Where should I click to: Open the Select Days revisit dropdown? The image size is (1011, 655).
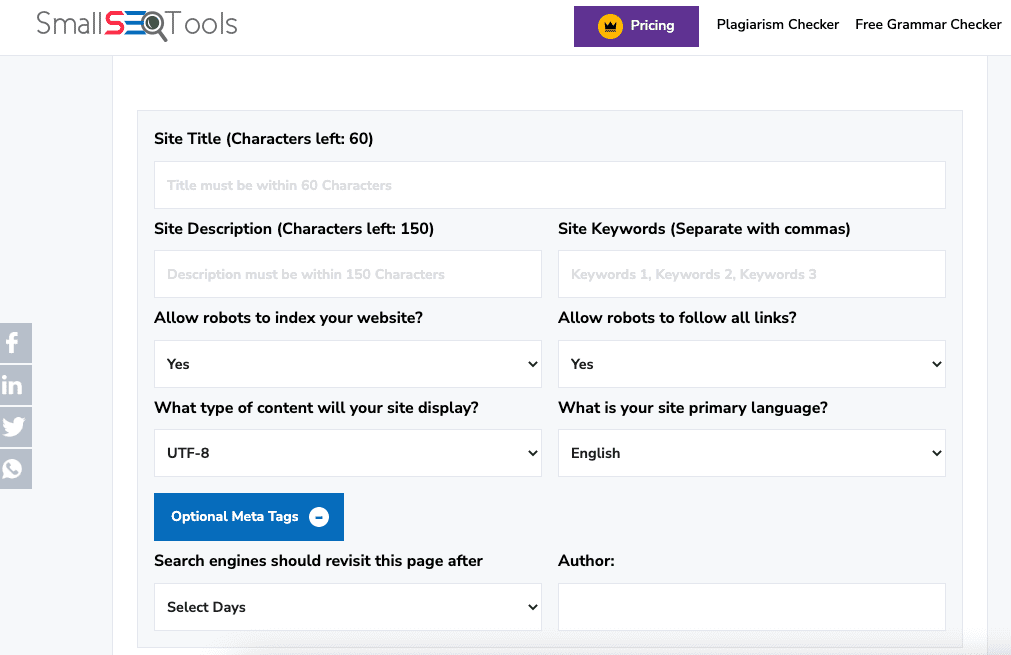click(x=347, y=607)
